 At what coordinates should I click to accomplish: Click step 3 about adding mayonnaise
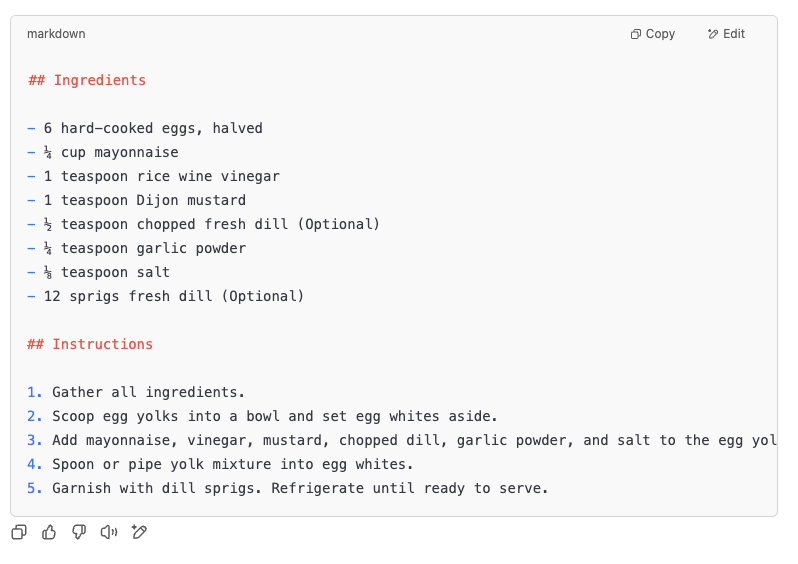click(x=402, y=440)
